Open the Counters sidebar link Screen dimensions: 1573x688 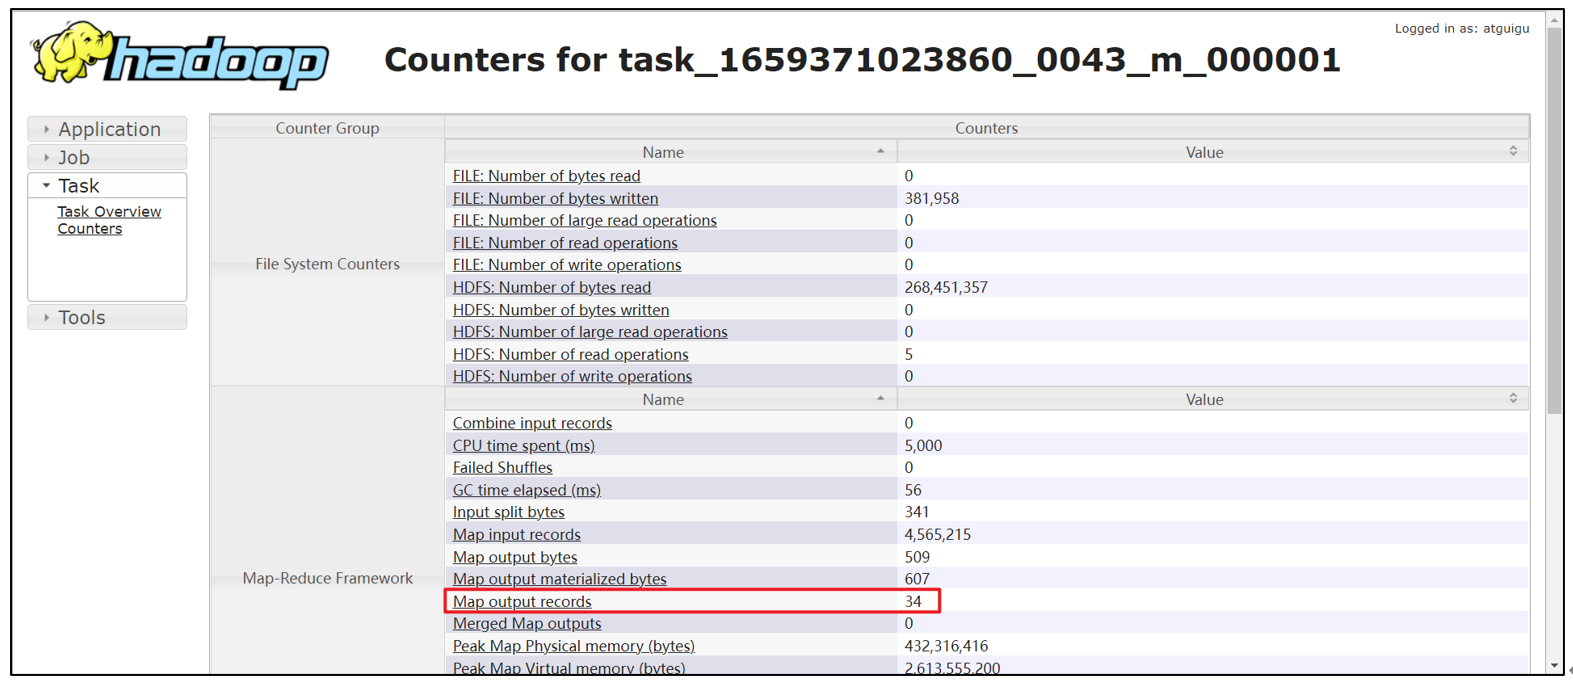(x=89, y=229)
